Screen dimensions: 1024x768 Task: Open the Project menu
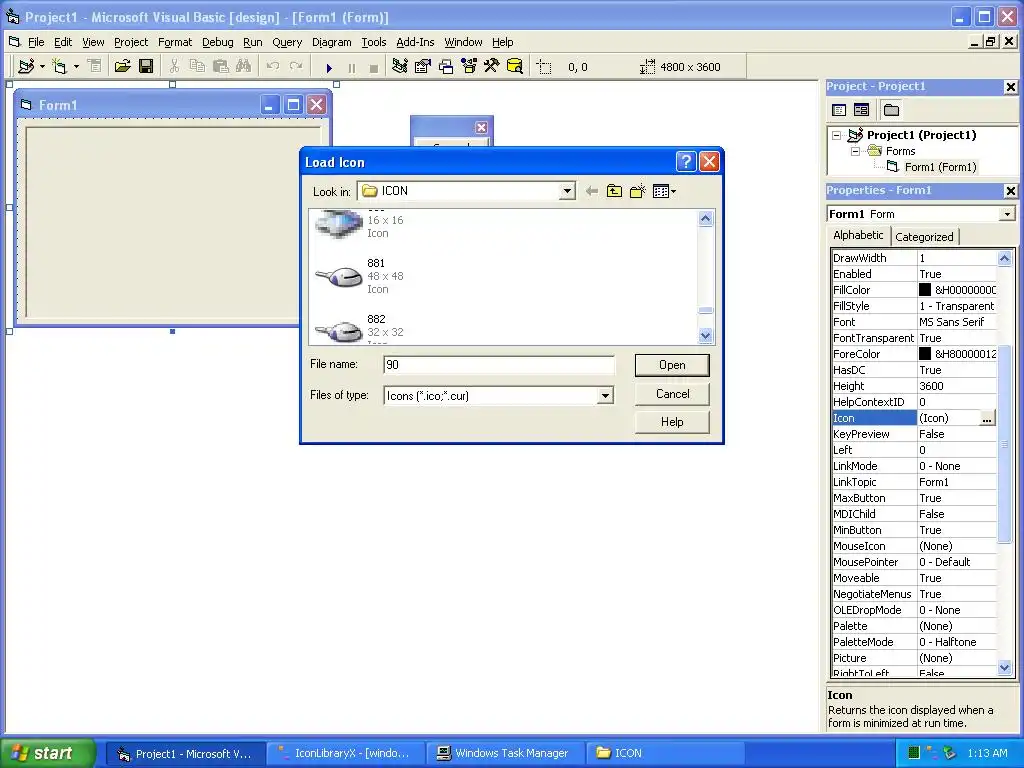(x=131, y=42)
